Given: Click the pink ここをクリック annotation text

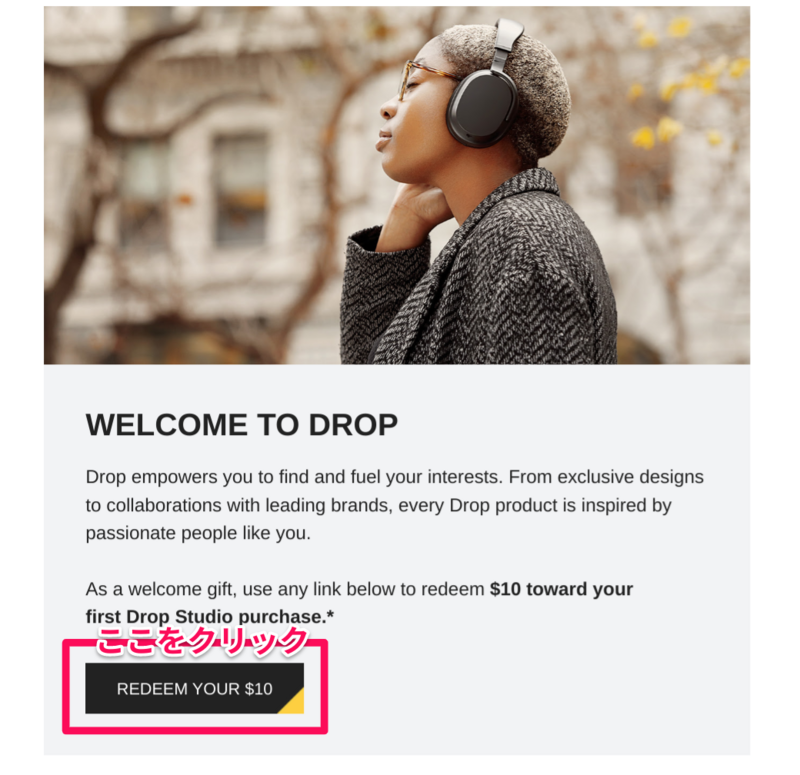Looking at the screenshot, I should click(203, 641).
